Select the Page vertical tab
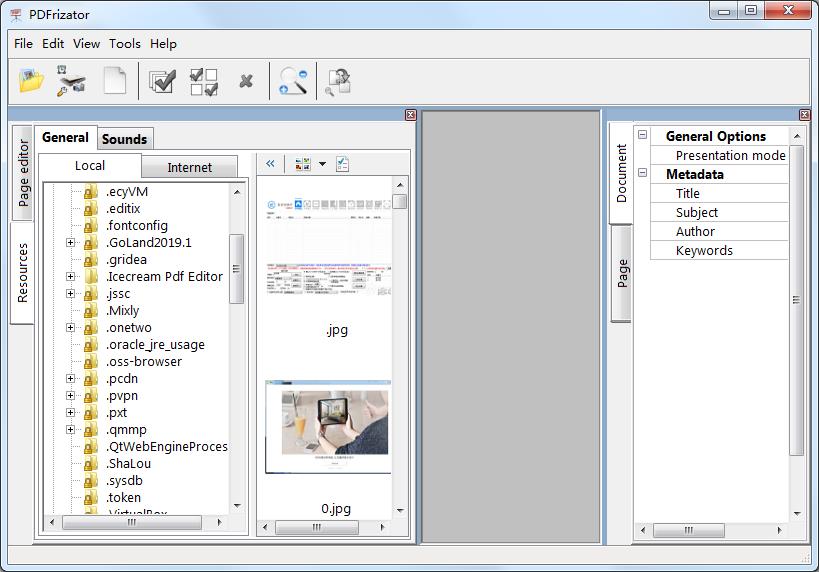 (x=622, y=273)
